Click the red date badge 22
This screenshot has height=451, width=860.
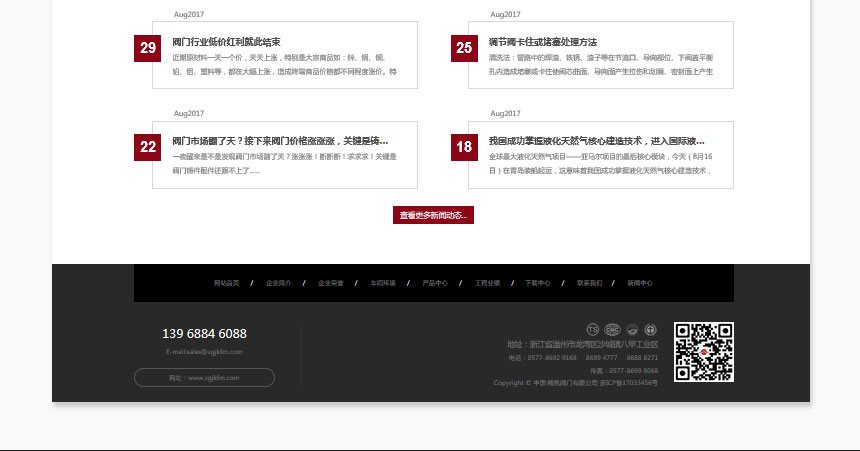(x=148, y=147)
